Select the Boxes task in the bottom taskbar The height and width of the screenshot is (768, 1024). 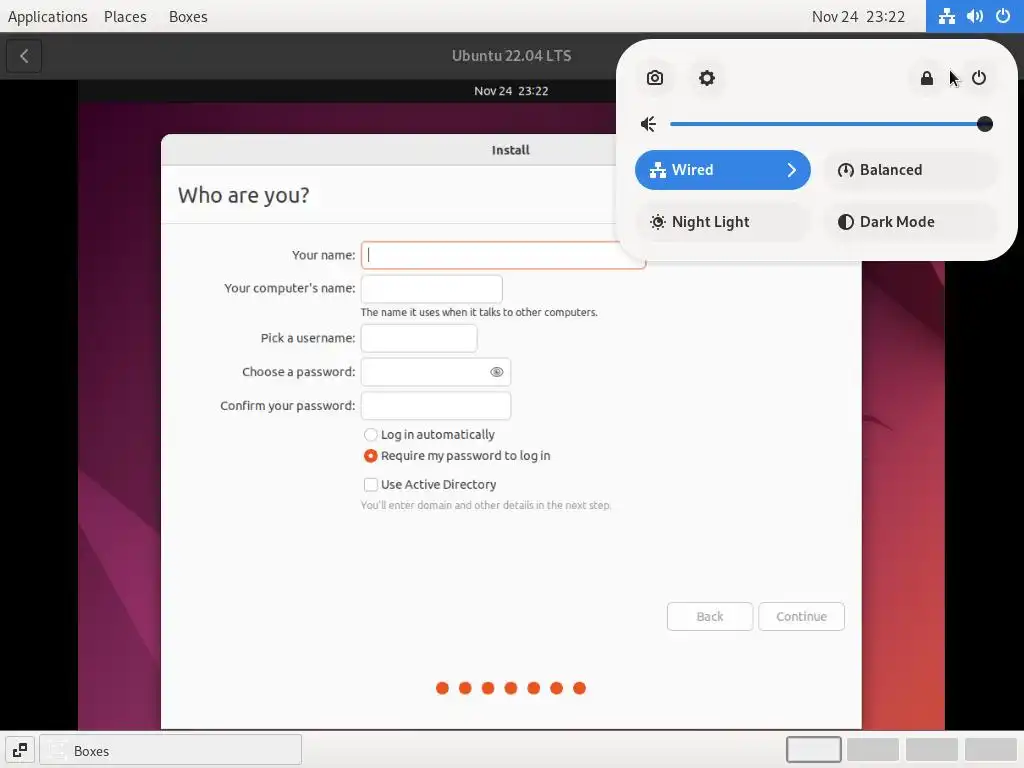170,750
